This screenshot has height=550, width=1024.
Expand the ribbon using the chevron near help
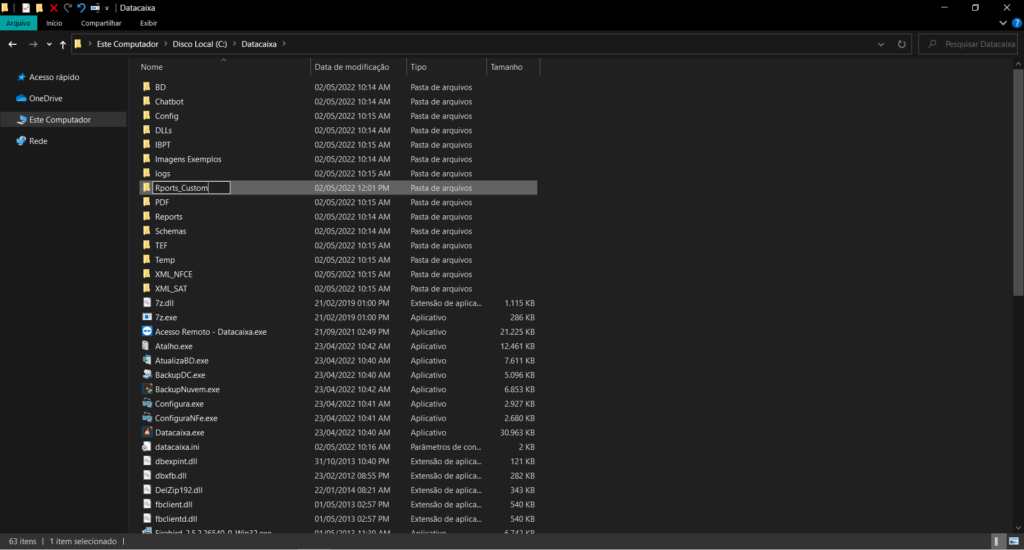click(x=1003, y=23)
